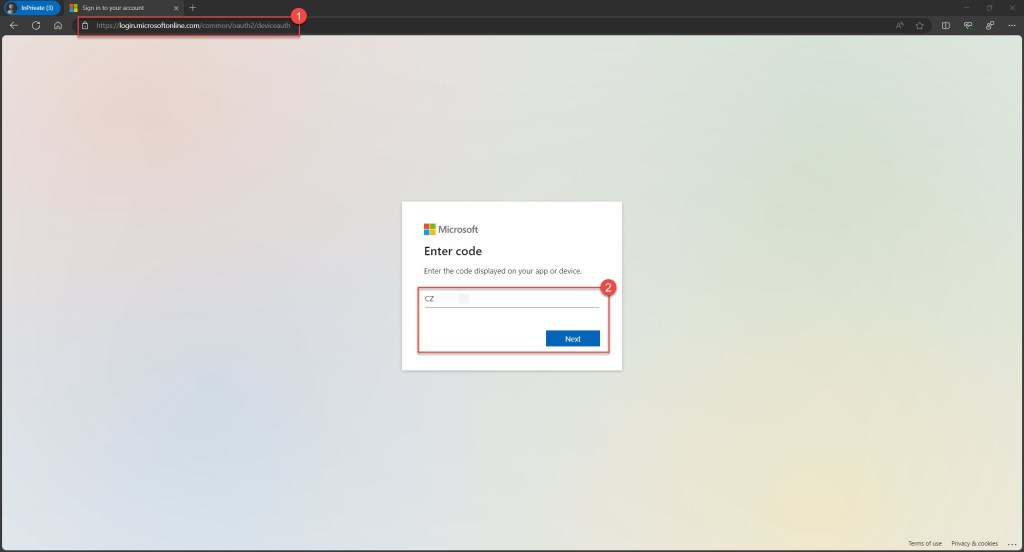The height and width of the screenshot is (552, 1024).
Task: Open Browser essentials heart icon
Action: (968, 25)
